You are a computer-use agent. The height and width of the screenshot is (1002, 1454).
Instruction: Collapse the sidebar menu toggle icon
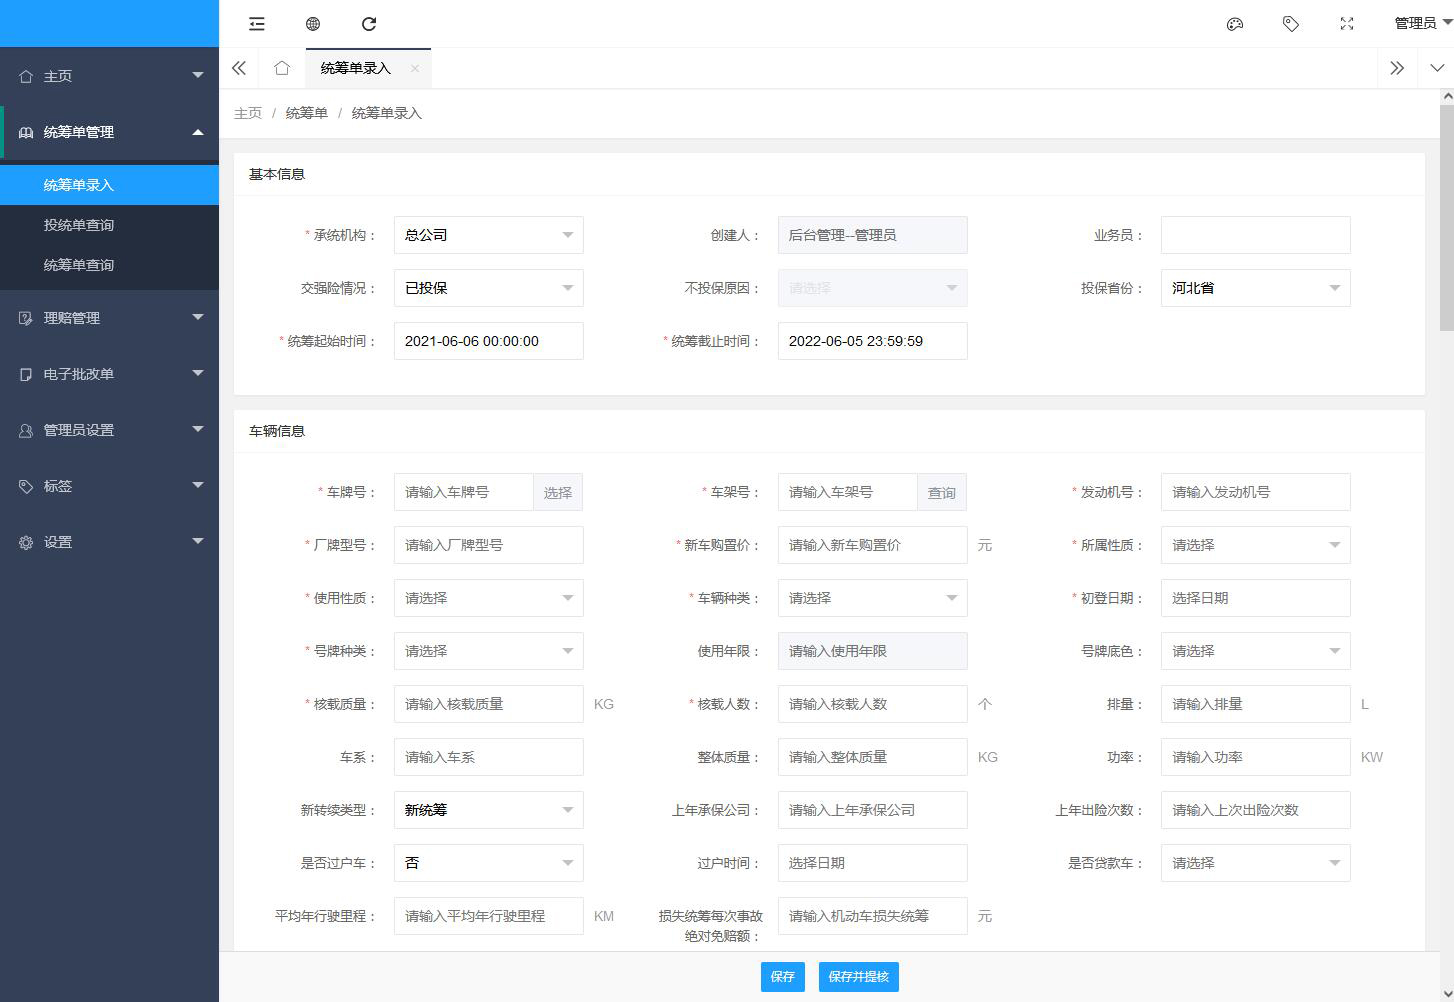pyautogui.click(x=257, y=24)
